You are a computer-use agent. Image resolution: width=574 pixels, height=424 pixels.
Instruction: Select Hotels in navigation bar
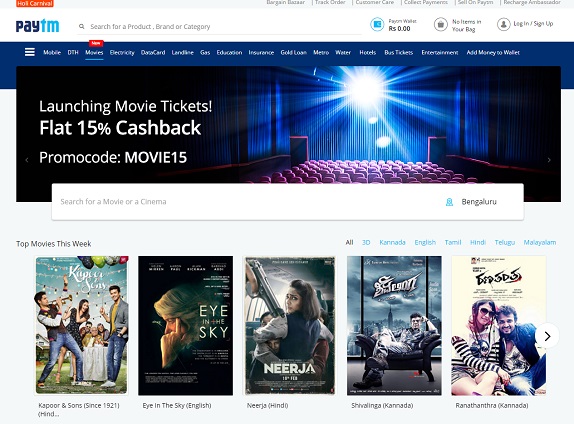click(368, 52)
